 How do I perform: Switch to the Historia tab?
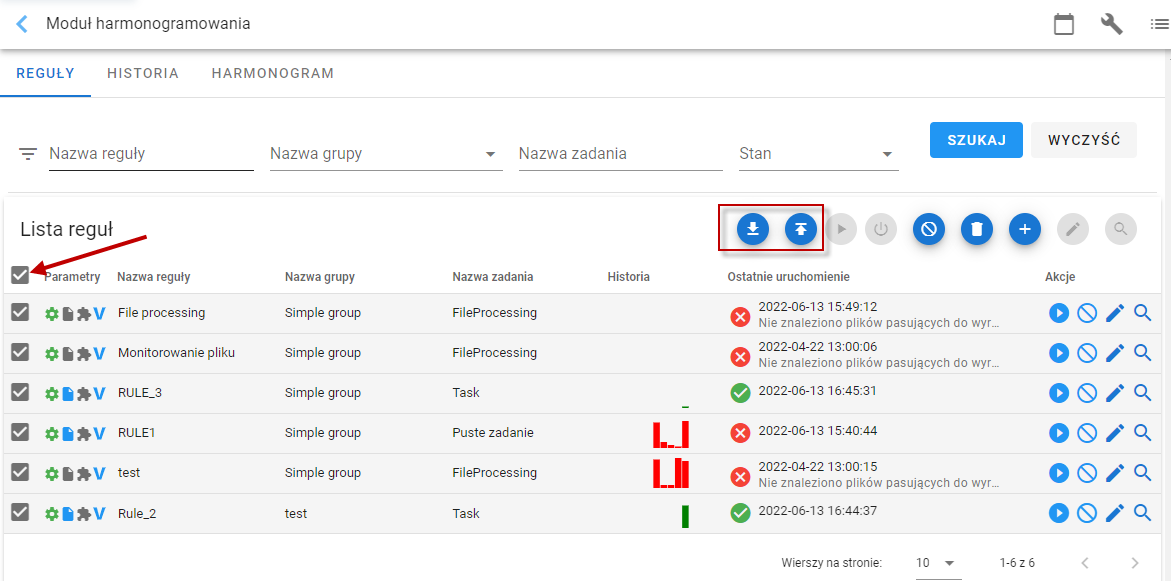pos(143,73)
